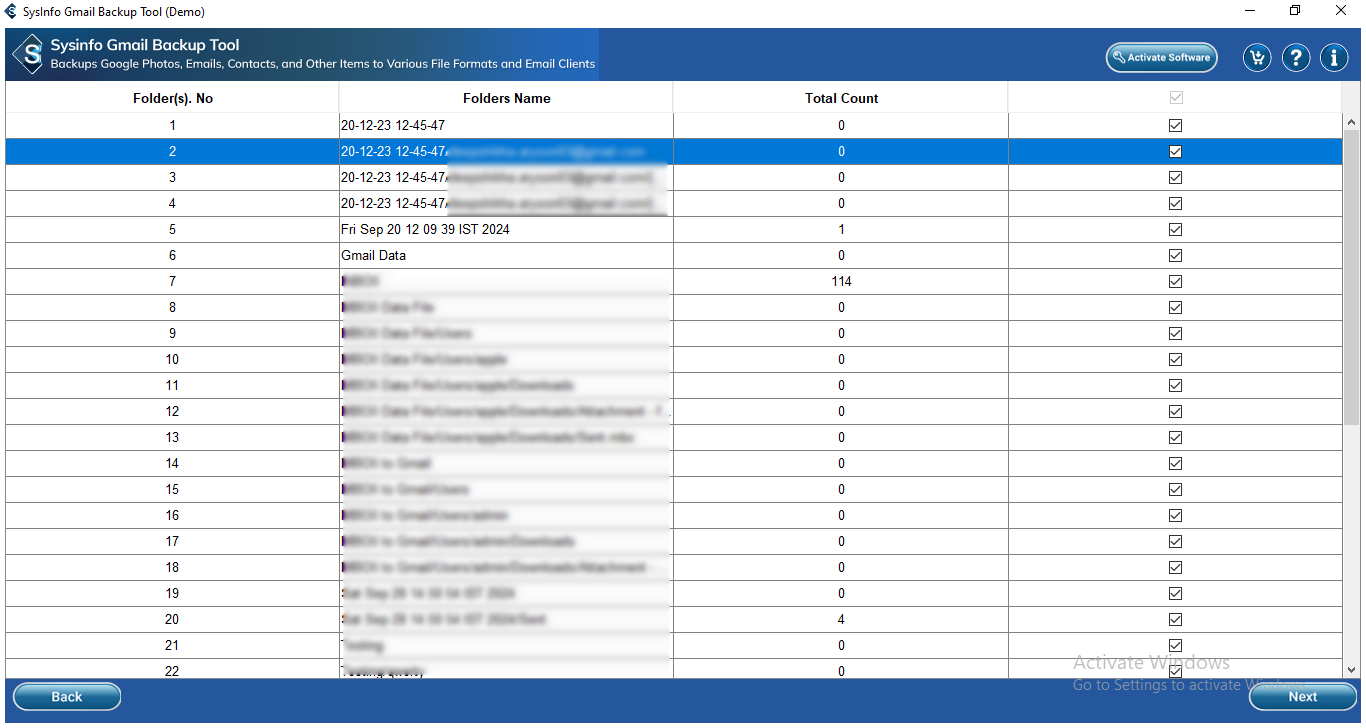Screen dimensions: 1366x728
Task: Open the shopping cart purchase icon
Action: pos(1257,57)
